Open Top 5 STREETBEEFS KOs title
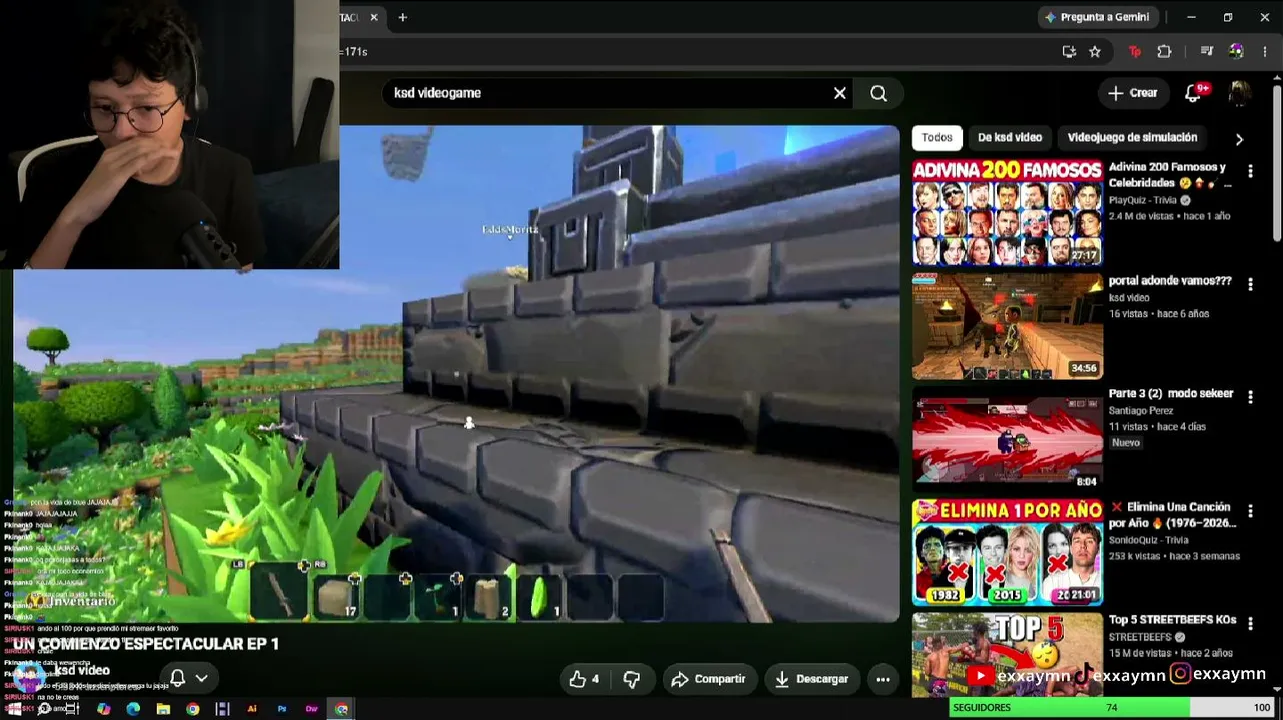The height and width of the screenshot is (720, 1283). 1172,620
